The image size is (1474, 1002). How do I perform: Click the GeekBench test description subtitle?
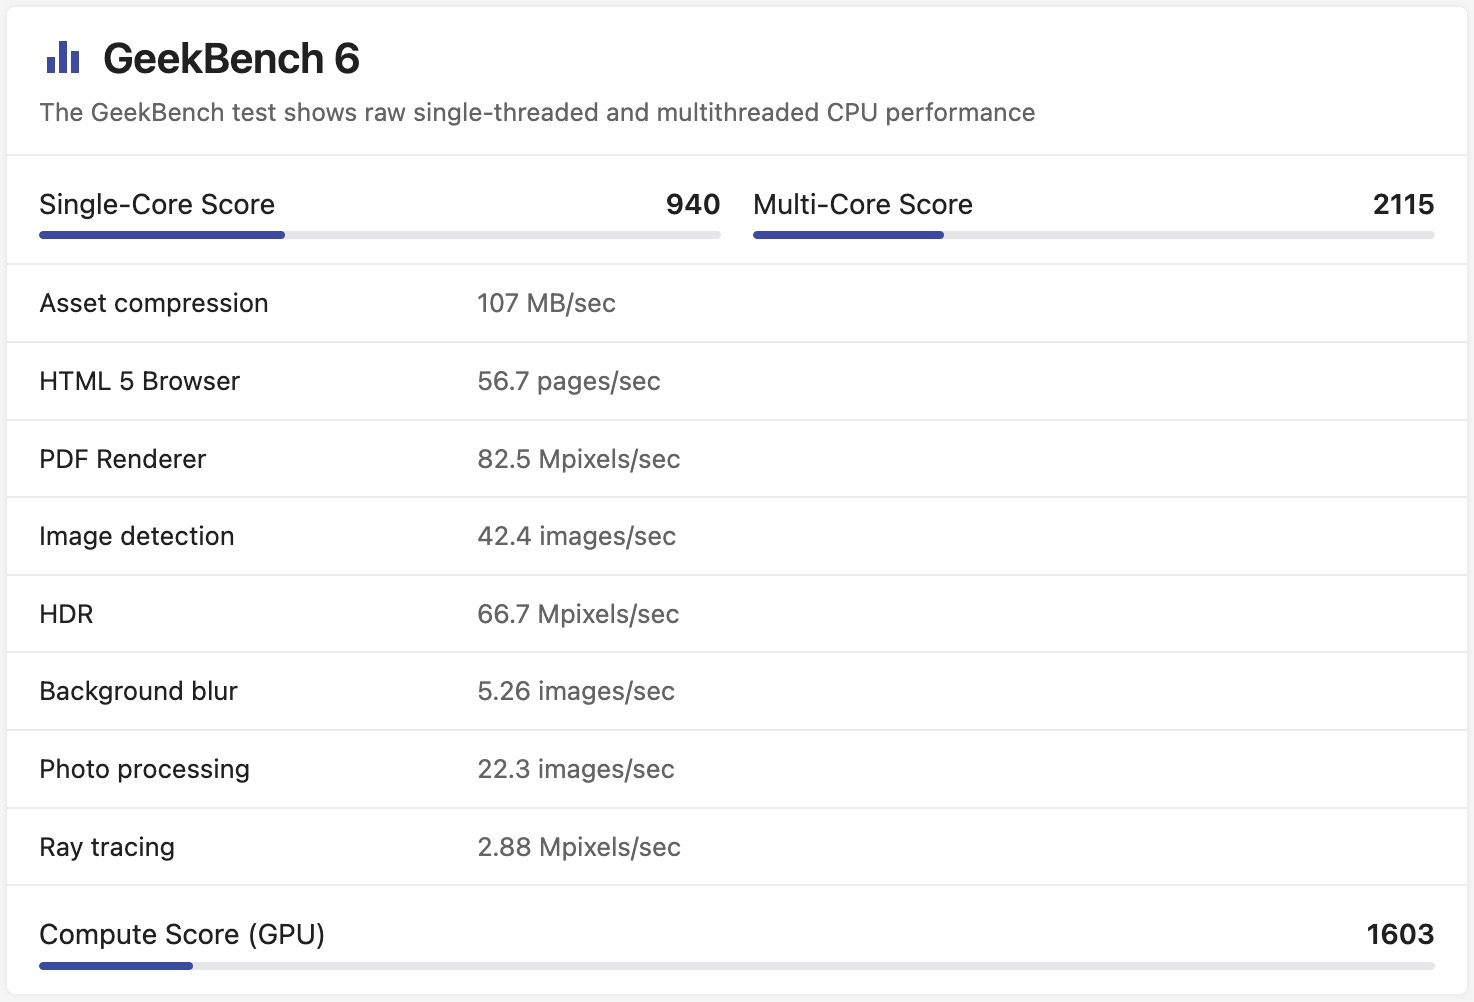coord(537,112)
